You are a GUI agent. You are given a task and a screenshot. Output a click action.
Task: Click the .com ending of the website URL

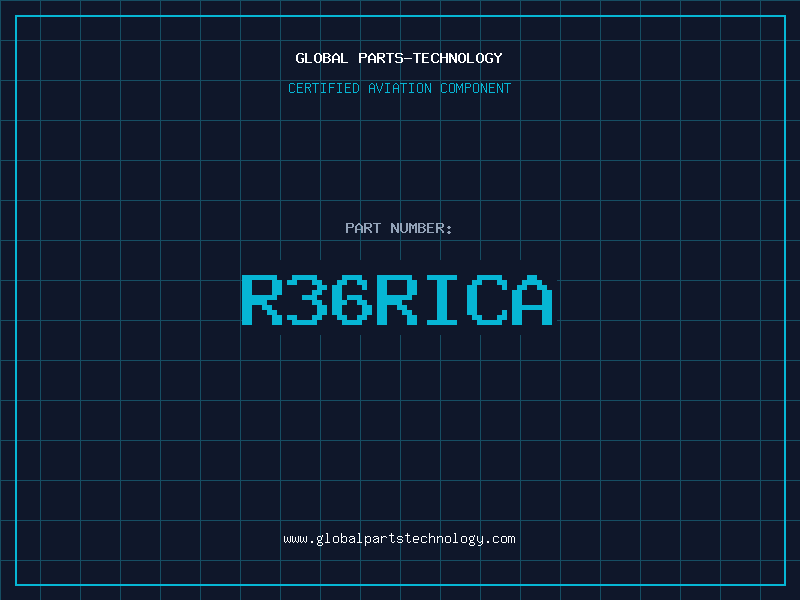(x=500, y=538)
